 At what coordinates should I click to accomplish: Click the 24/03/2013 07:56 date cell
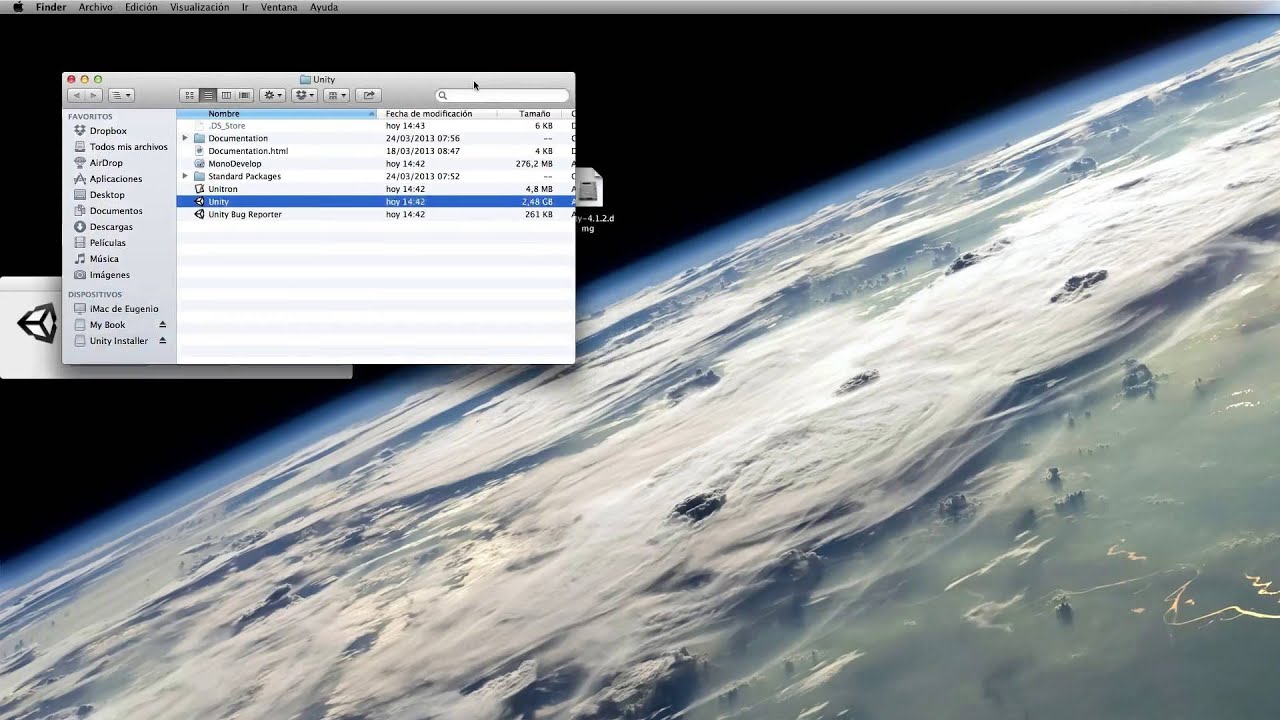pos(423,138)
